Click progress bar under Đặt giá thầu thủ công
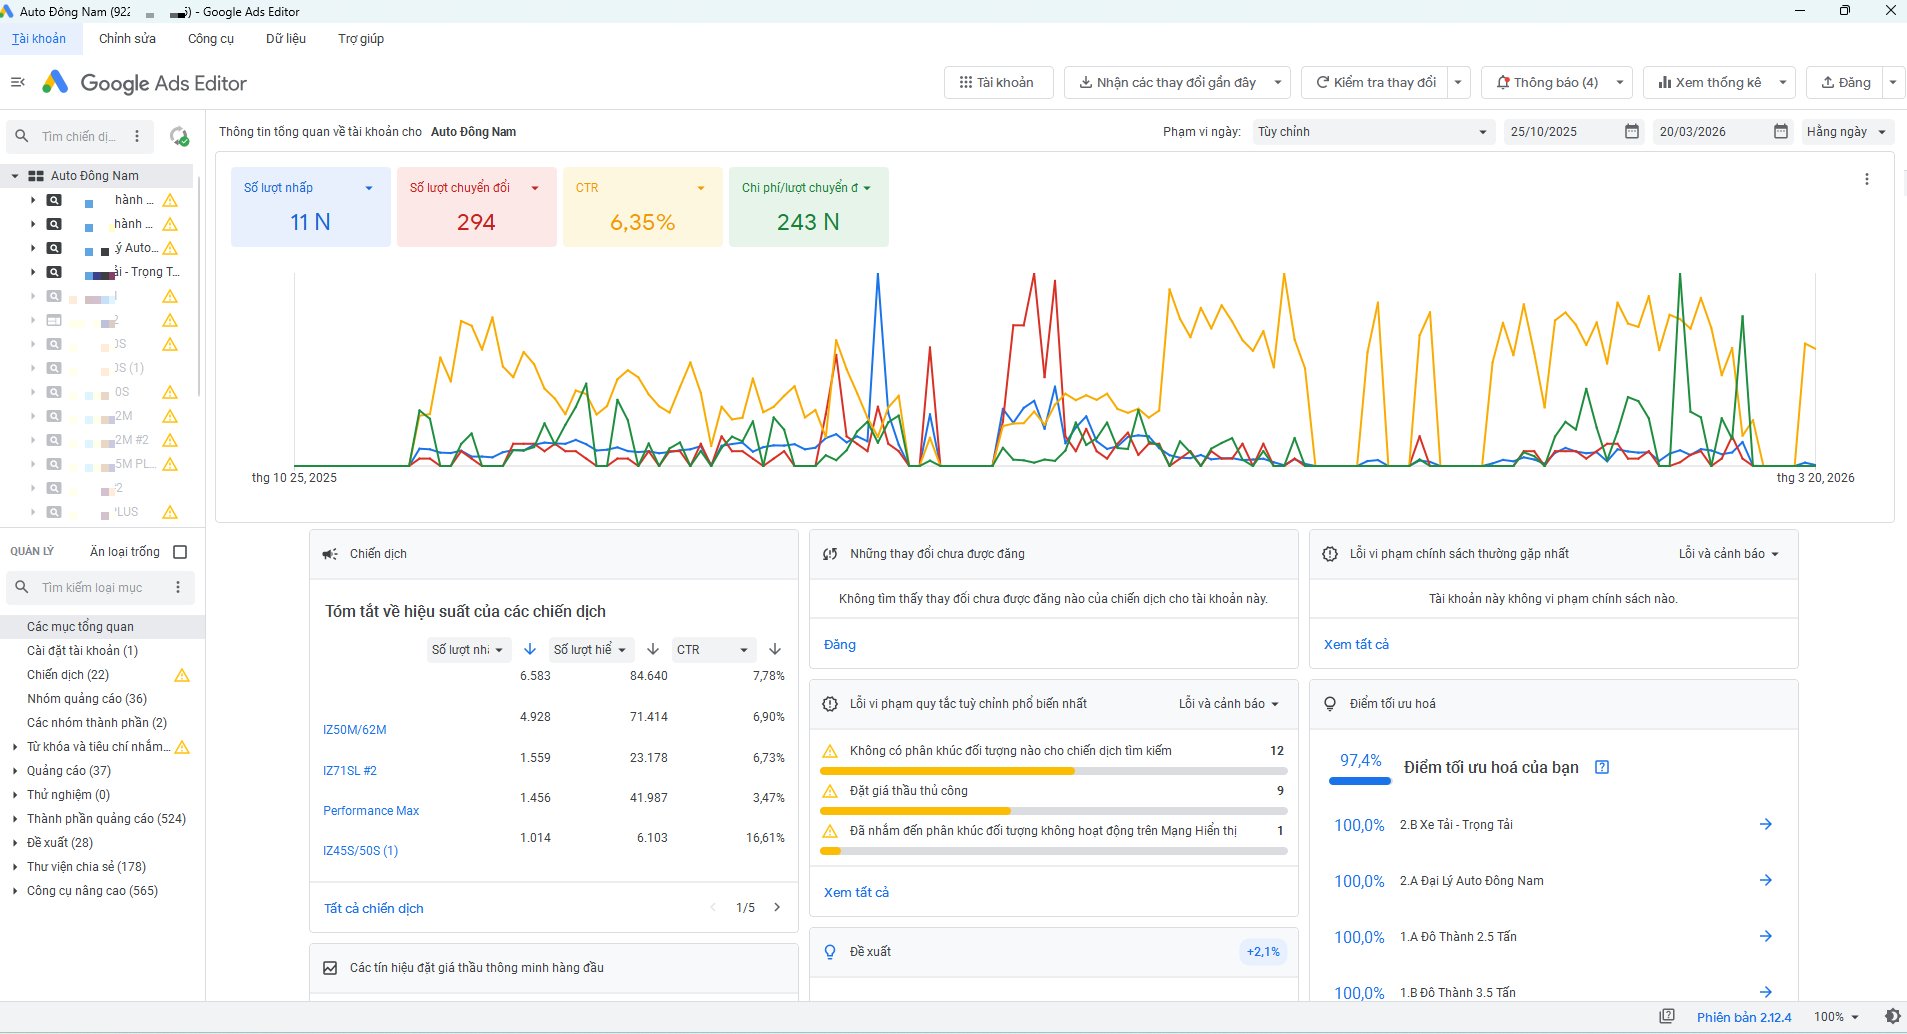Viewport: 1907px width, 1034px height. tap(1053, 811)
